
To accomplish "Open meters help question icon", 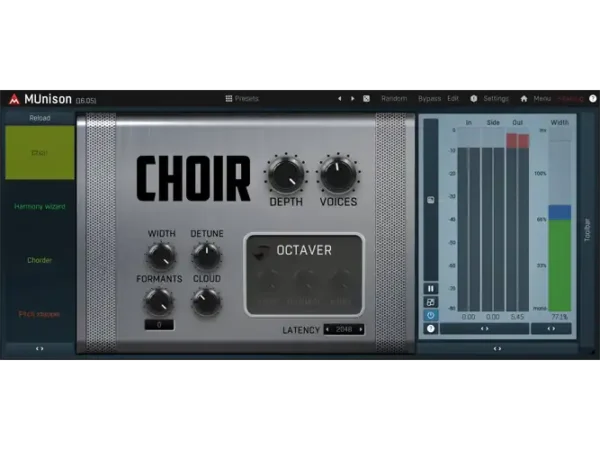I will click(431, 329).
